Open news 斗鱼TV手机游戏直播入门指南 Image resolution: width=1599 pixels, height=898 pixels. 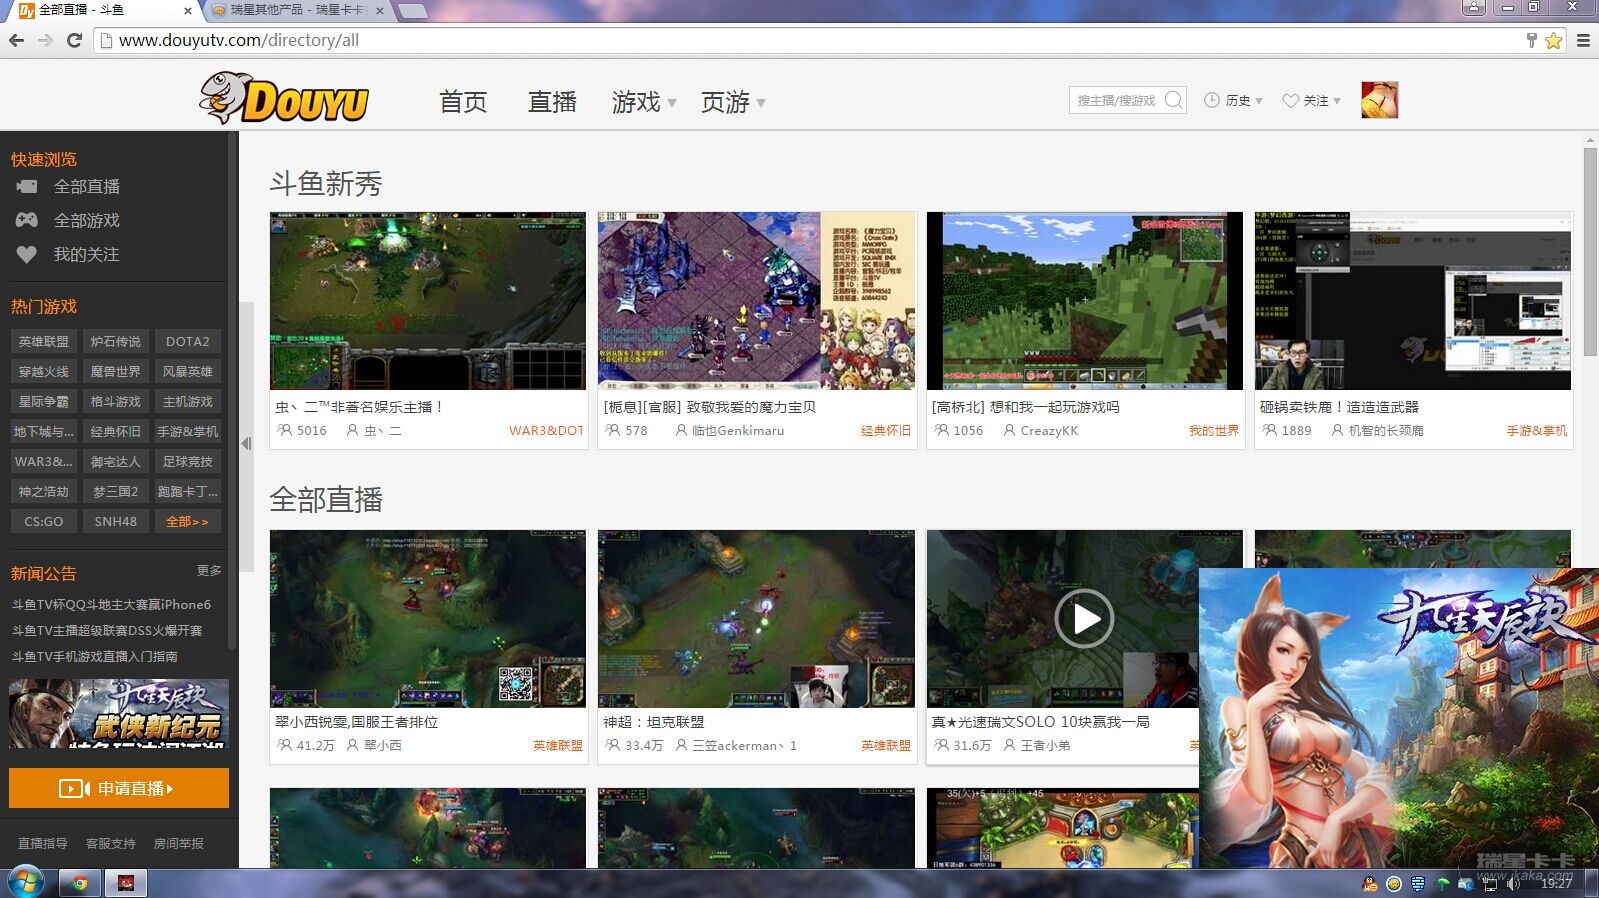click(x=95, y=656)
